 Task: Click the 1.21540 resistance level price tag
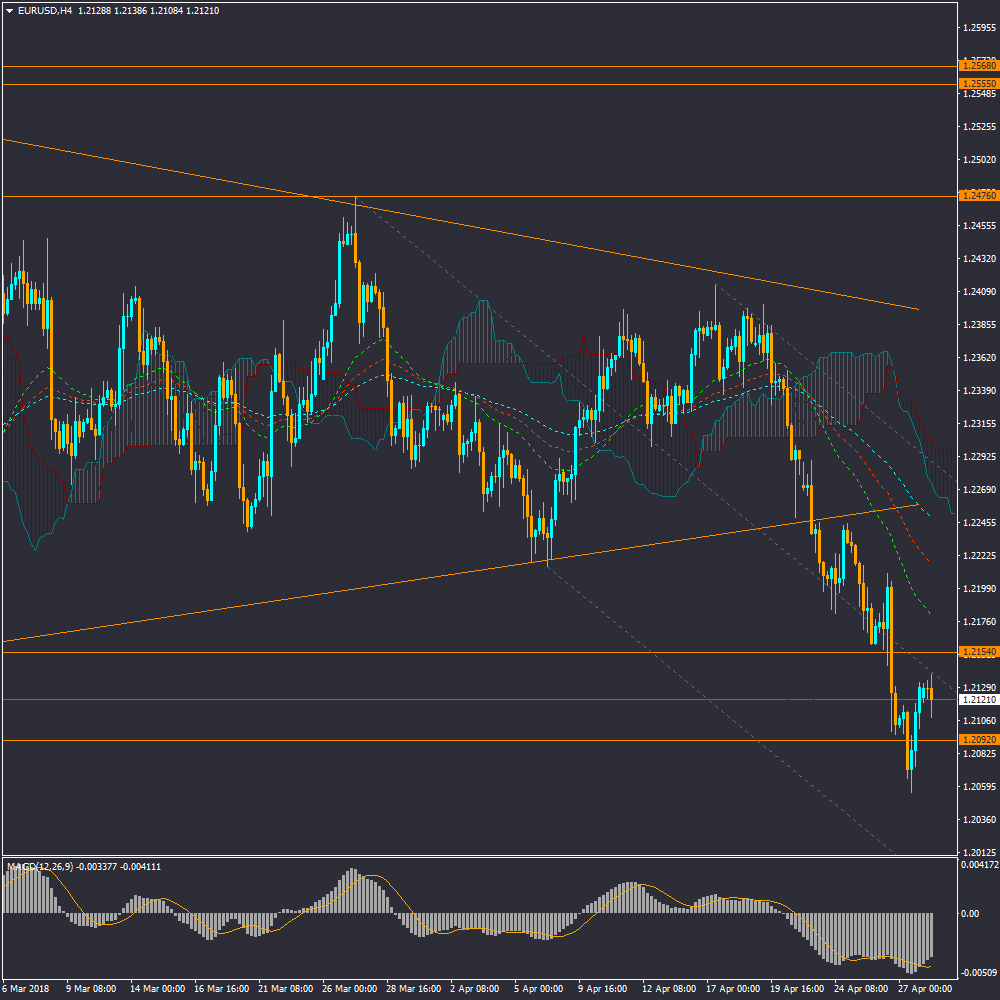[975, 652]
